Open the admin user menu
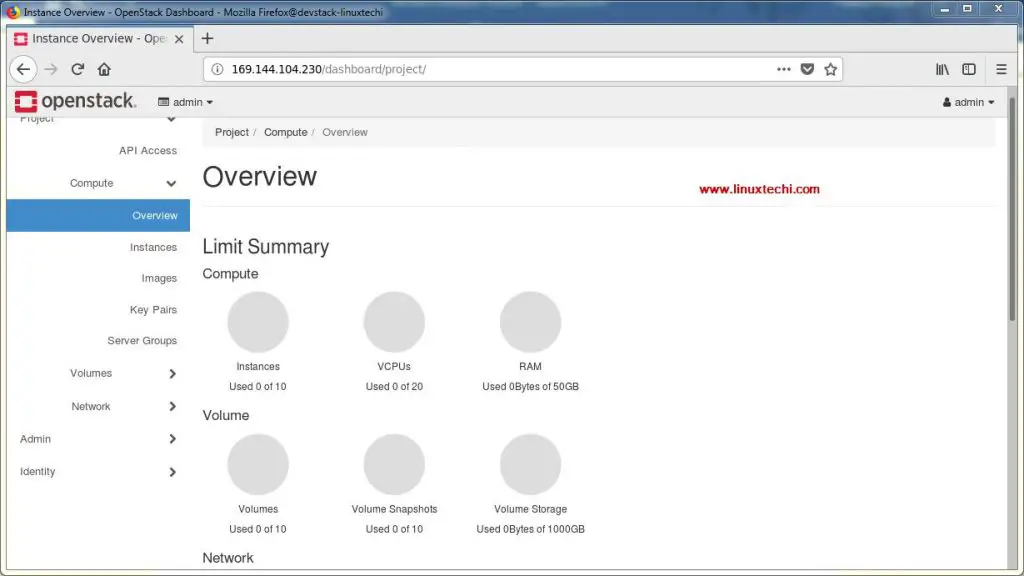 (968, 102)
